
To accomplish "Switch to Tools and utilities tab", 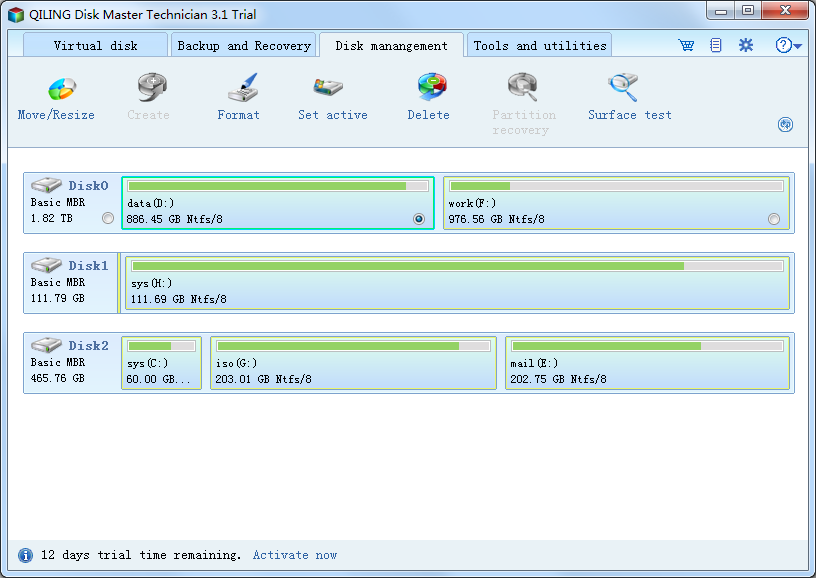I will point(540,46).
